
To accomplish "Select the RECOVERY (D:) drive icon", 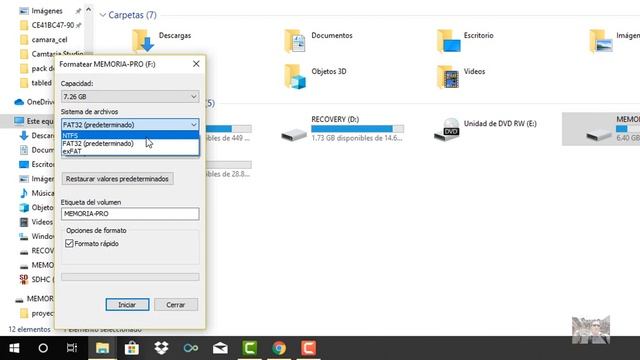I will (294, 134).
